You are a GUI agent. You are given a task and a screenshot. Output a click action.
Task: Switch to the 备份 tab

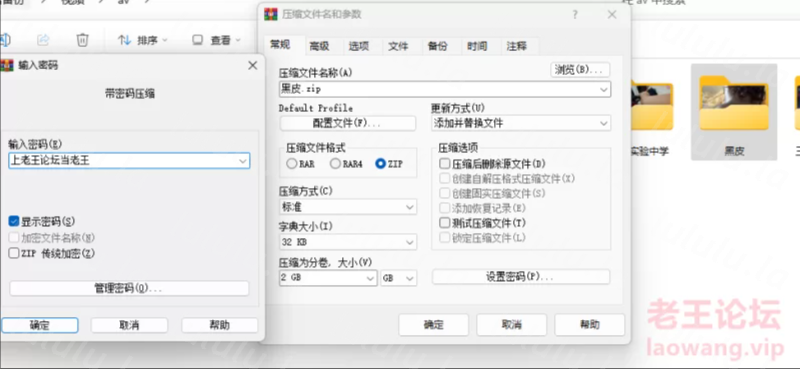pos(437,46)
